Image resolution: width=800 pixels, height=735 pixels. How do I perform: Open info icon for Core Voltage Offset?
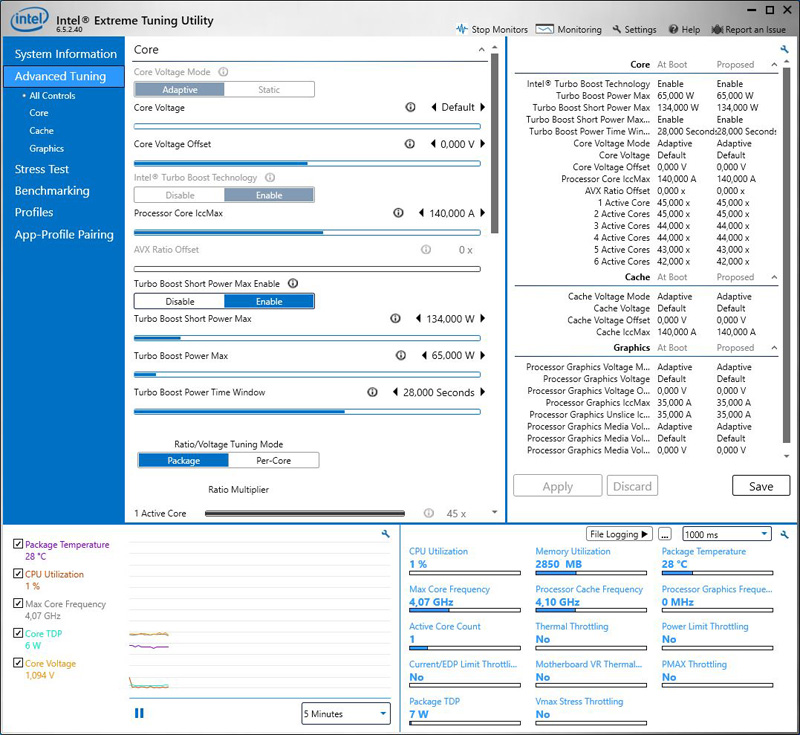coord(410,144)
